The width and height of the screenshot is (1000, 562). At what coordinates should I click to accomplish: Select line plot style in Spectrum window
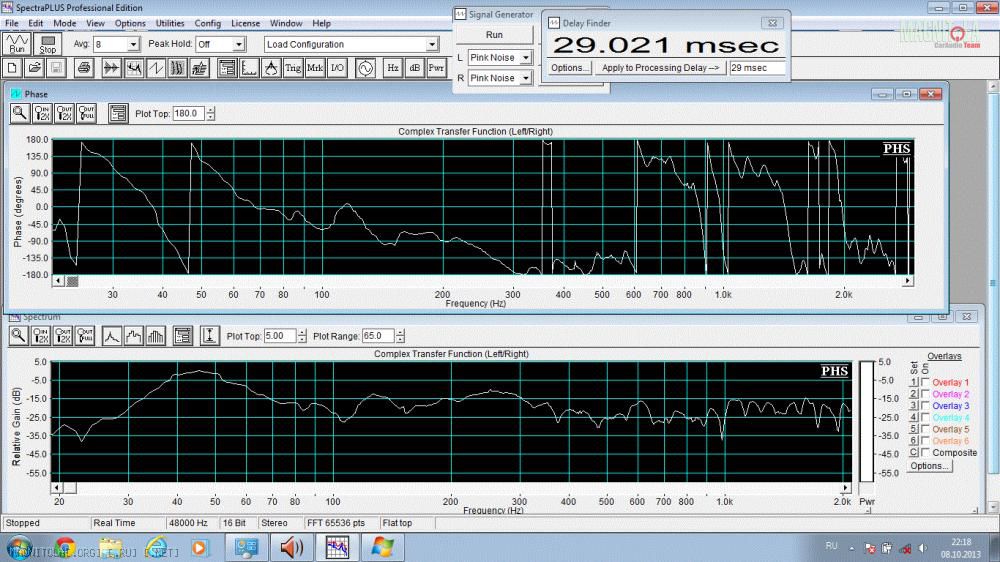[112, 336]
